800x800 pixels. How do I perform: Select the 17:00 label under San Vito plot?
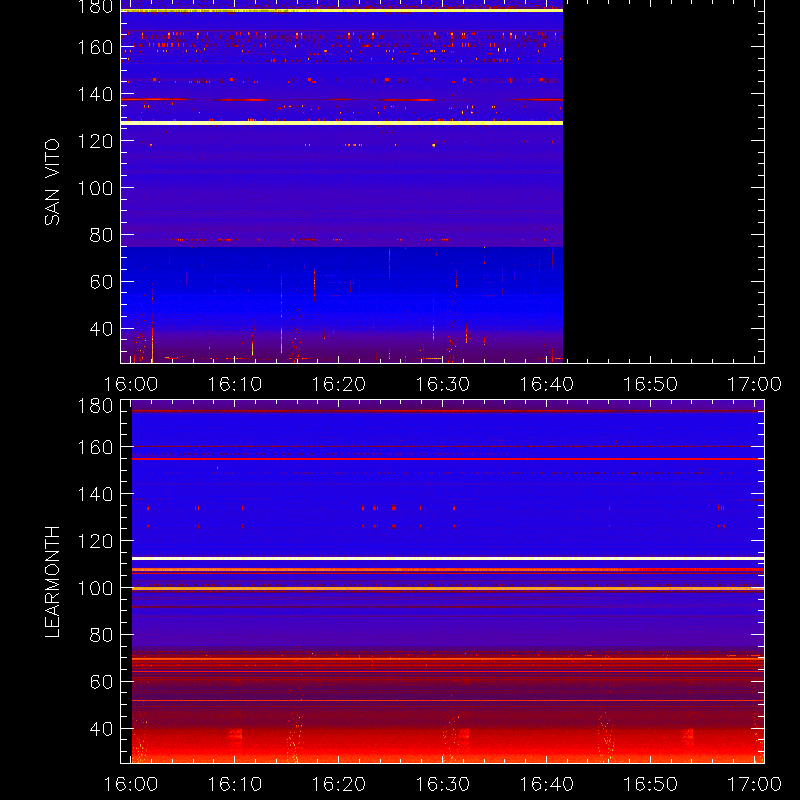point(754,384)
